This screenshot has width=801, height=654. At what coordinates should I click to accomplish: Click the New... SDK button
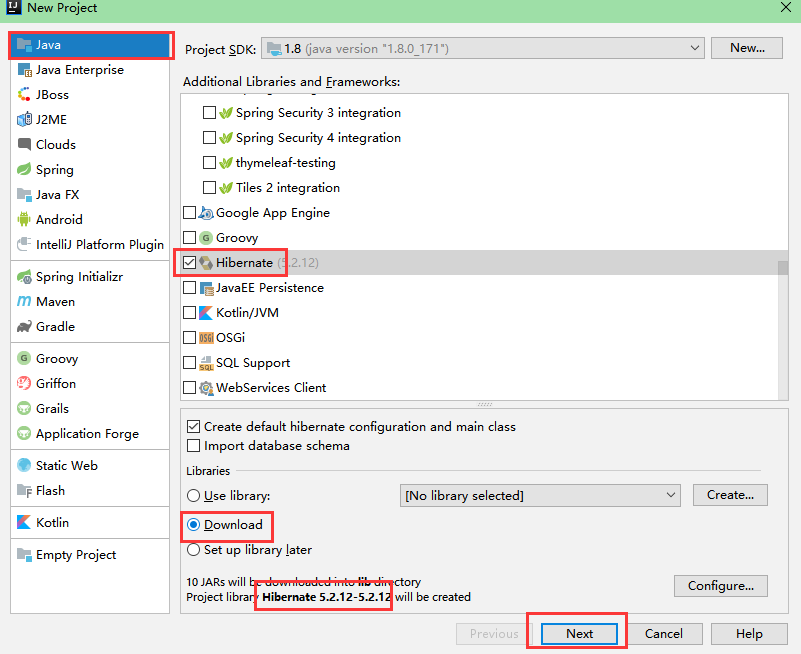[x=747, y=48]
